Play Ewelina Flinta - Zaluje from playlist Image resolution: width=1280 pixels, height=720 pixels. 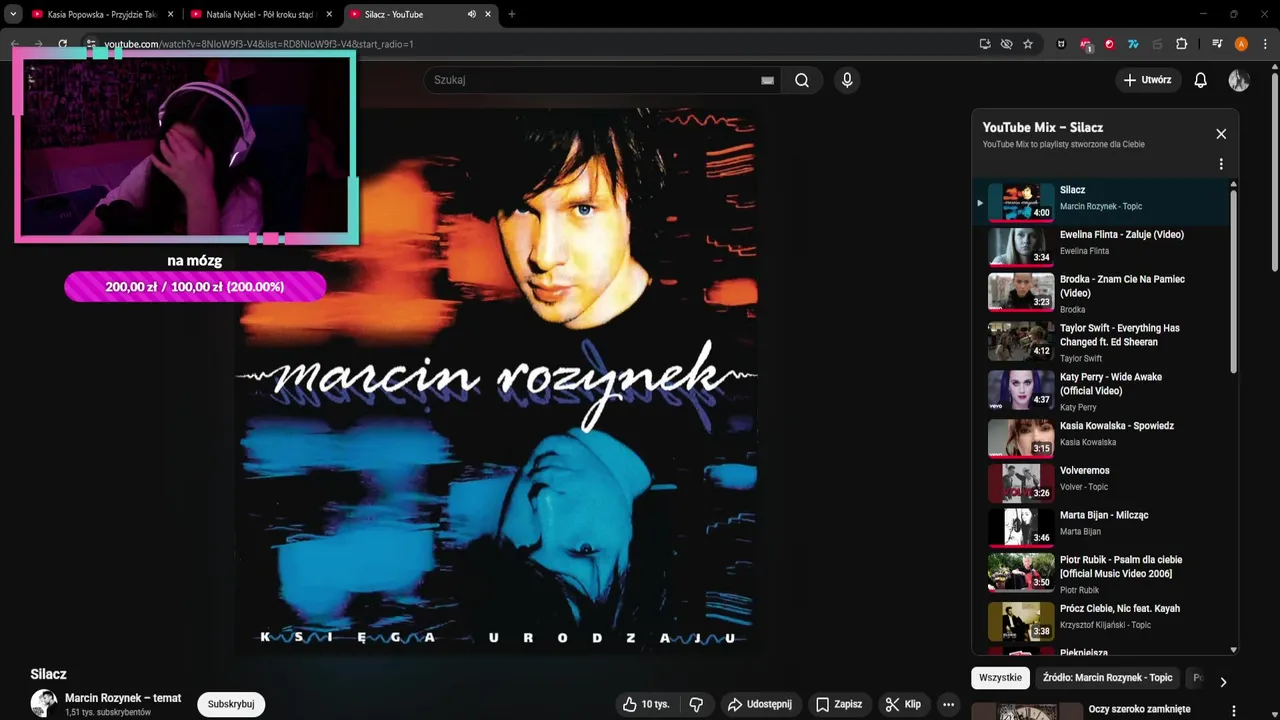tap(1104, 246)
